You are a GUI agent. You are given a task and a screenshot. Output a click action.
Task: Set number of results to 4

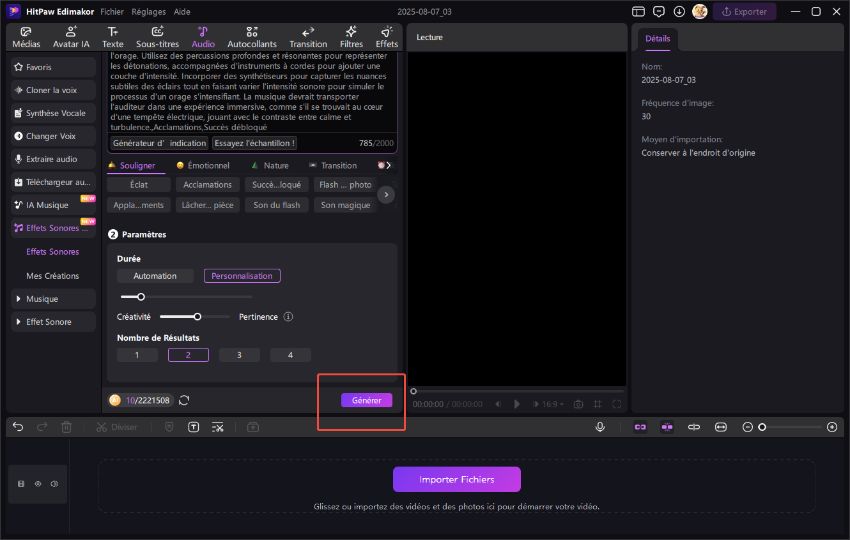(290, 355)
